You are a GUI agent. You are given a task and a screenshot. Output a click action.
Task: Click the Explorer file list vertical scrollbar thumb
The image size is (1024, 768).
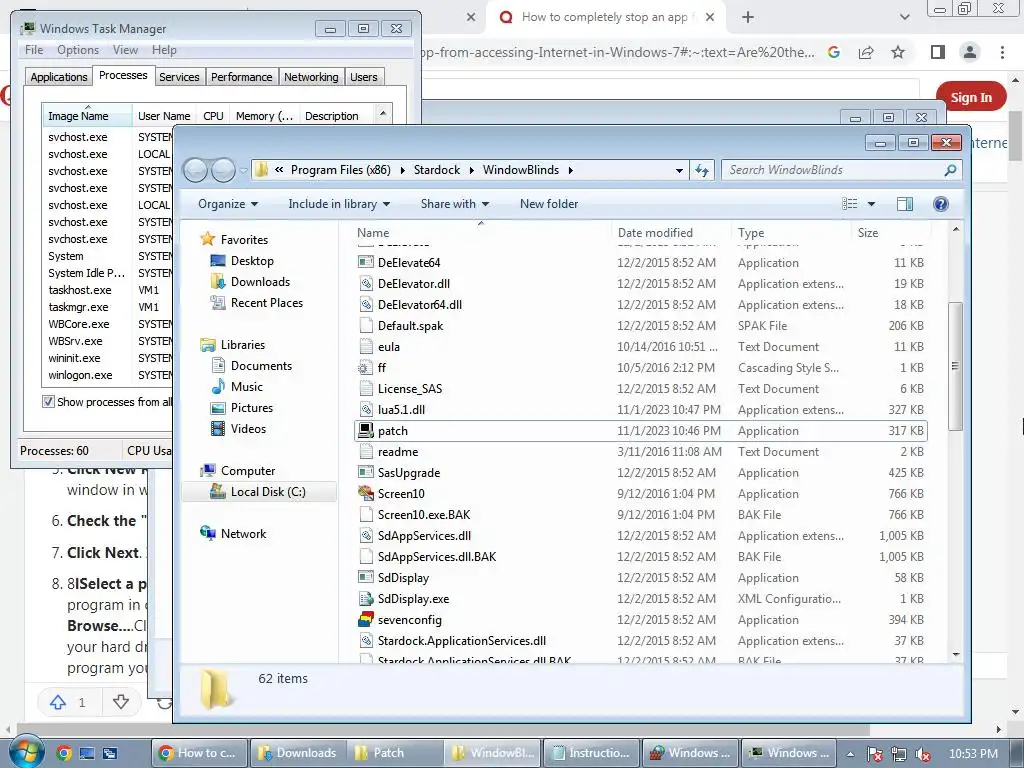click(955, 366)
